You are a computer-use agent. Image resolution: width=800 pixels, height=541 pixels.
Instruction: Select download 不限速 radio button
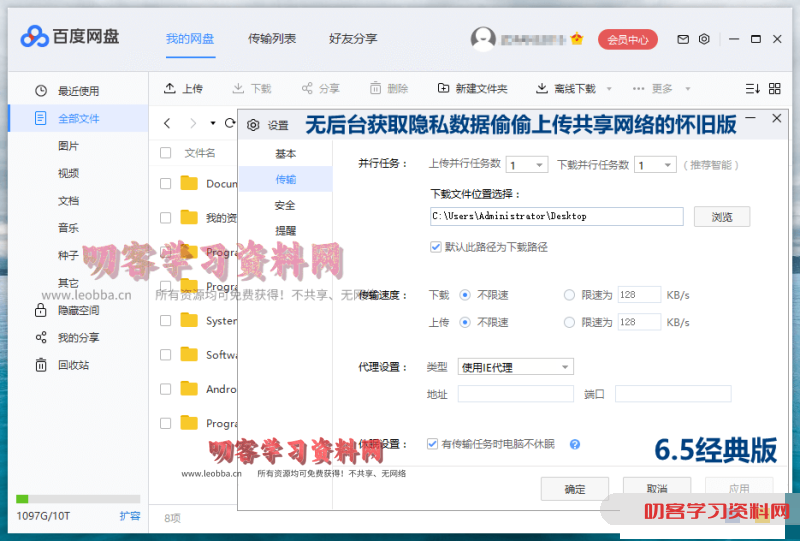(x=465, y=295)
